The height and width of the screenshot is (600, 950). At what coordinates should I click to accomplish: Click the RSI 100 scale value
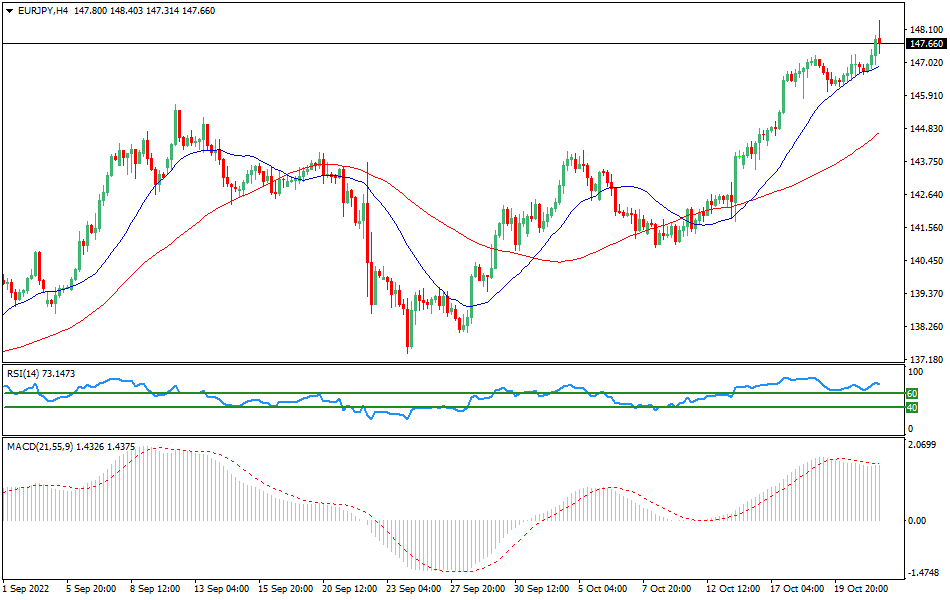[x=914, y=373]
